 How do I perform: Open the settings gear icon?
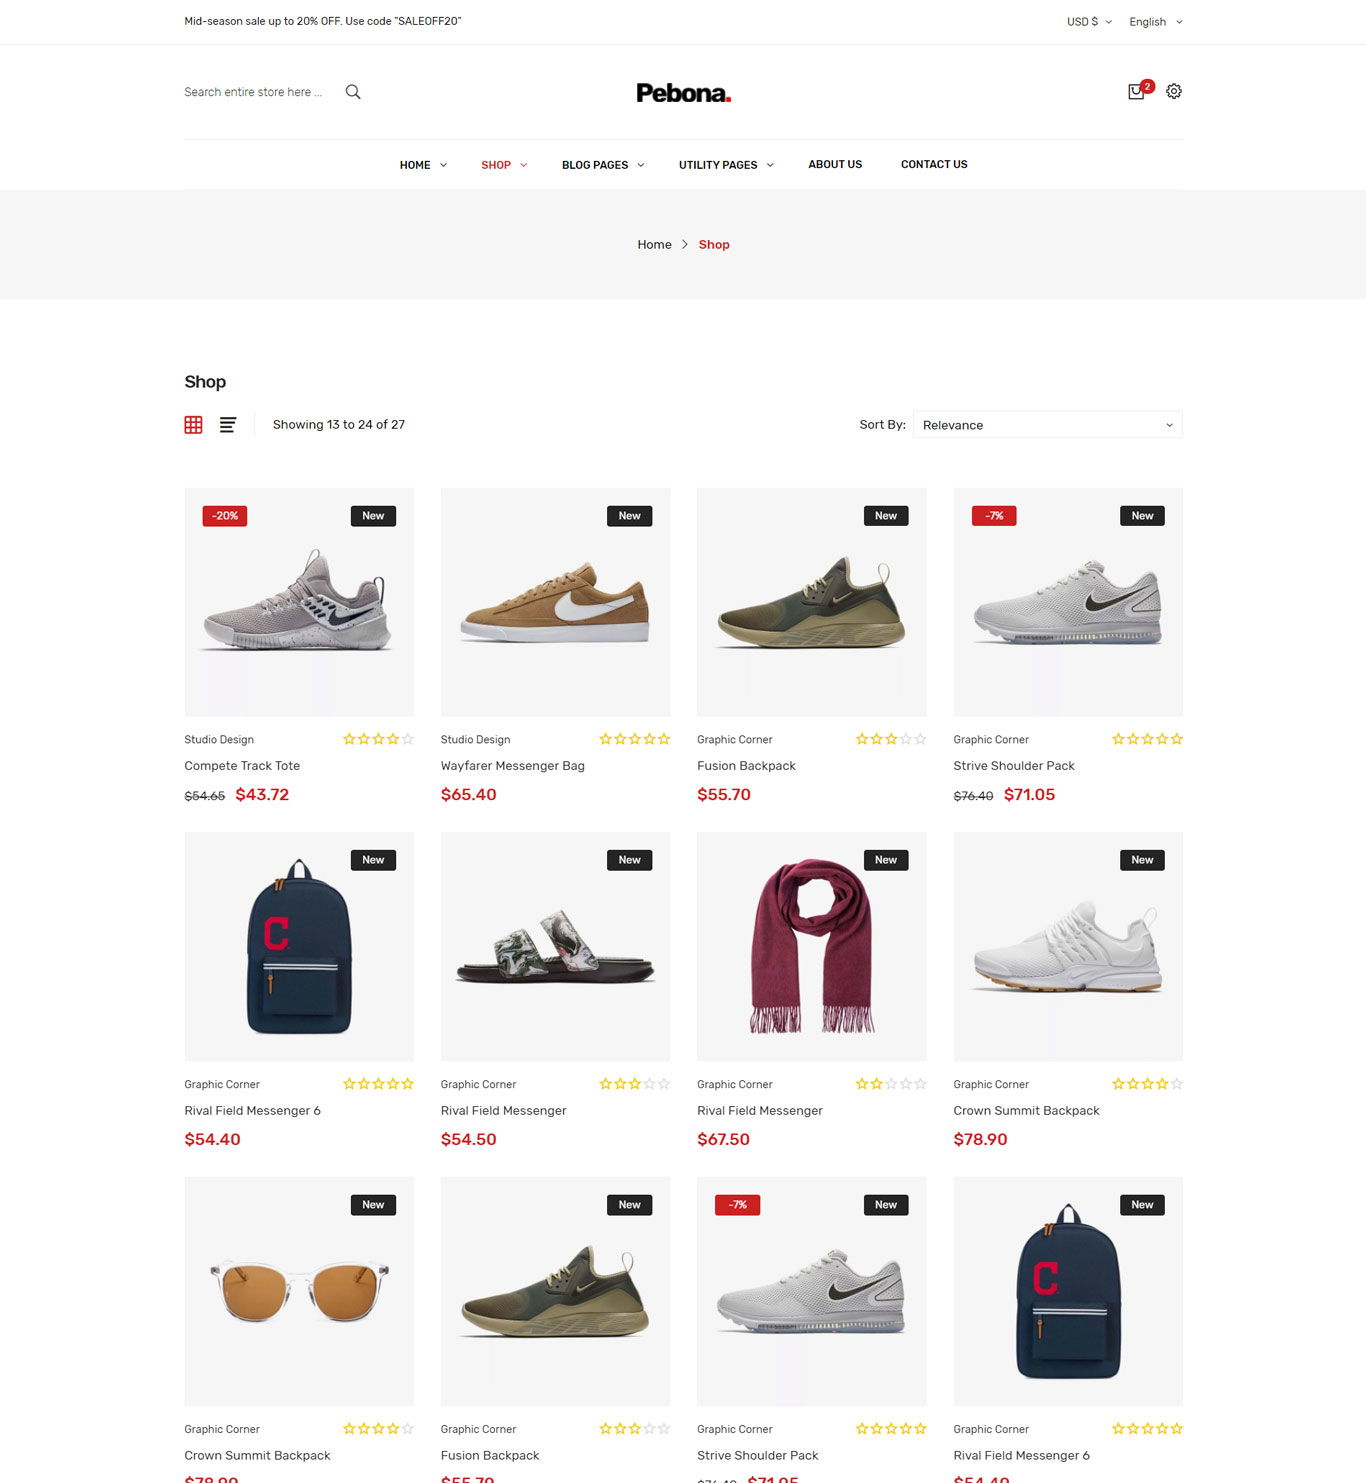pos(1174,91)
